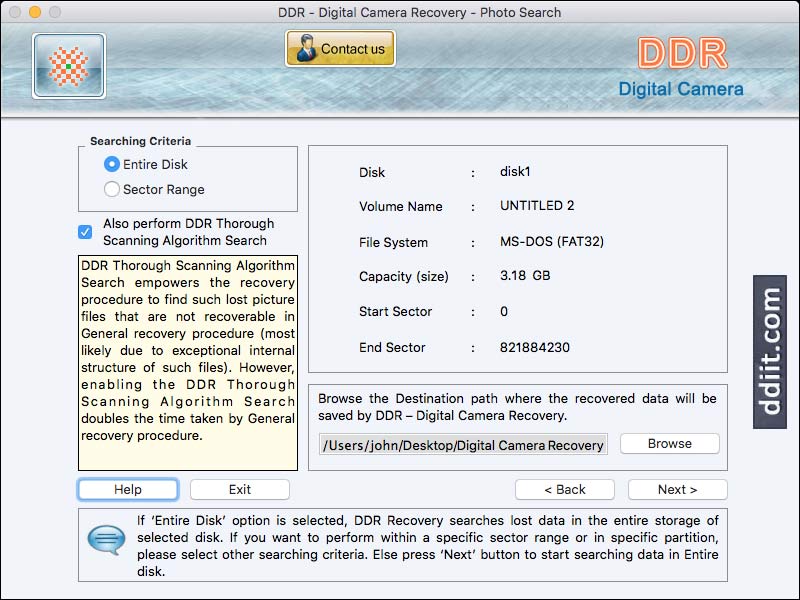This screenshot has height=600, width=800.
Task: Click the Exit button
Action: tap(239, 489)
